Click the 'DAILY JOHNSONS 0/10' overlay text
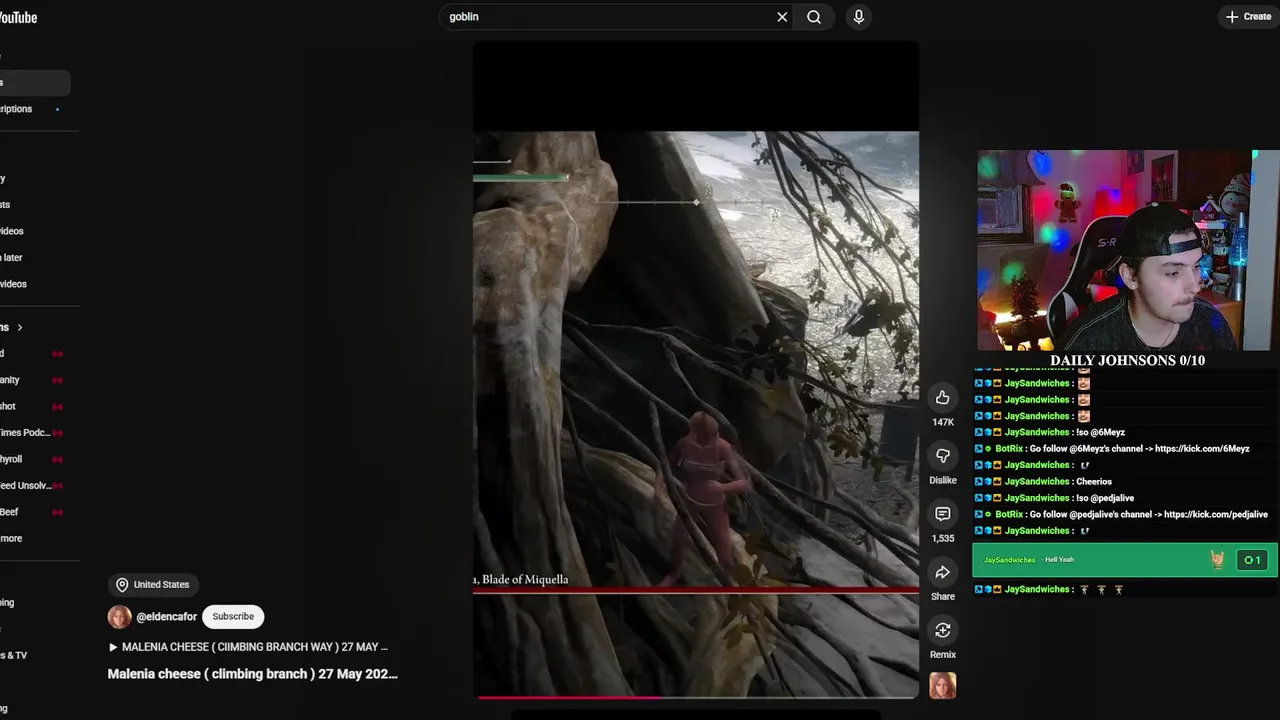 pyautogui.click(x=1127, y=360)
